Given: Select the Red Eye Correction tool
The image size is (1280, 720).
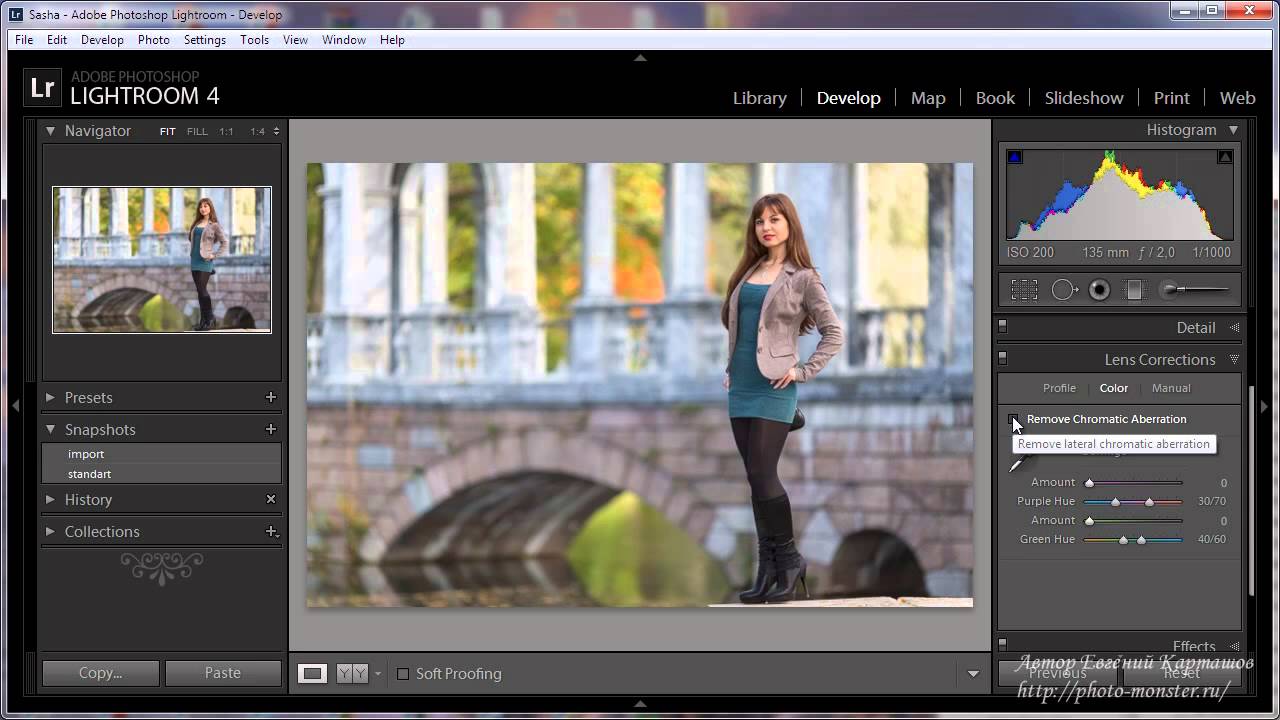Looking at the screenshot, I should (x=1100, y=290).
